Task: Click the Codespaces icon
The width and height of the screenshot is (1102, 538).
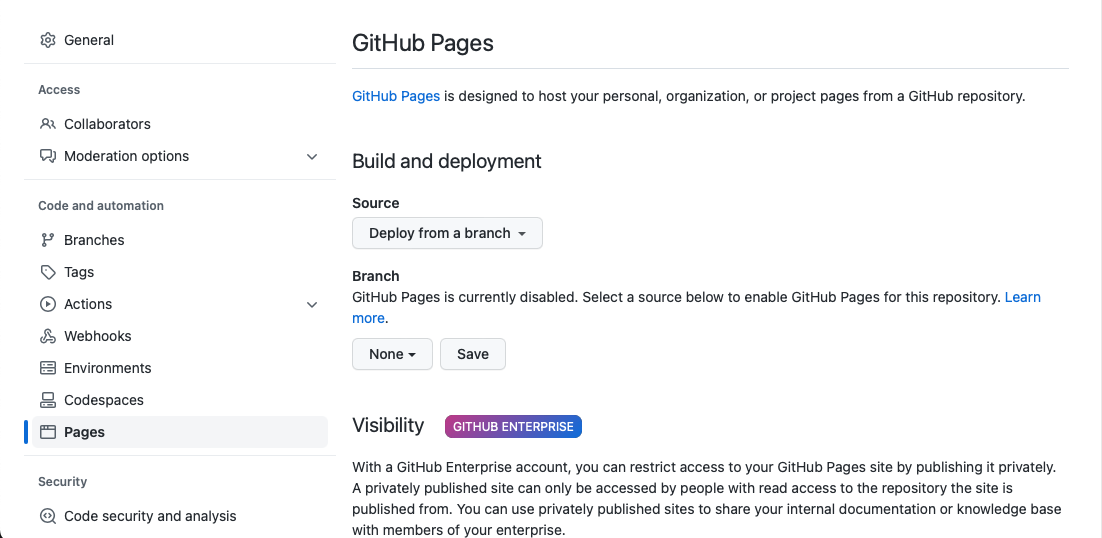Action: (48, 400)
